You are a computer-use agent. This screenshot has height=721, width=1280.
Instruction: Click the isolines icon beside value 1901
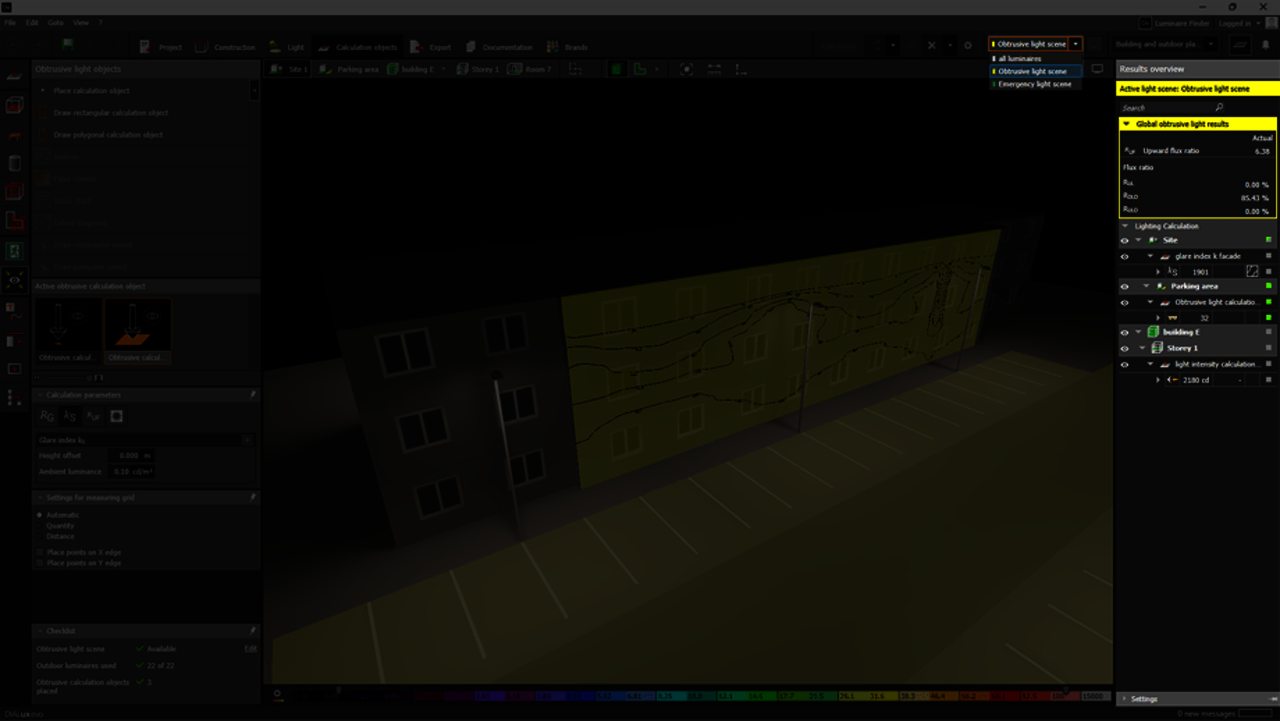[1251, 271]
